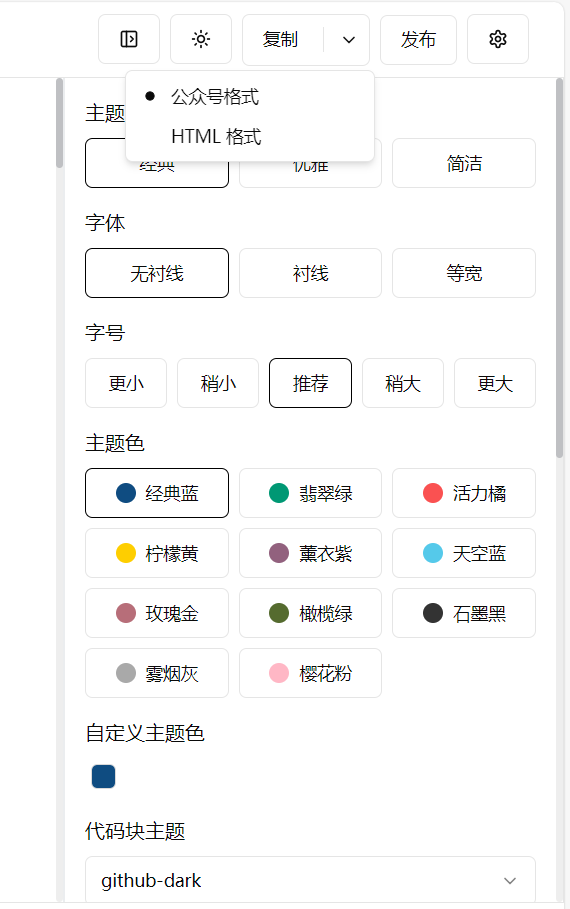Pick the 翡翠绿 green color dot
The height and width of the screenshot is (909, 570).
click(x=279, y=493)
